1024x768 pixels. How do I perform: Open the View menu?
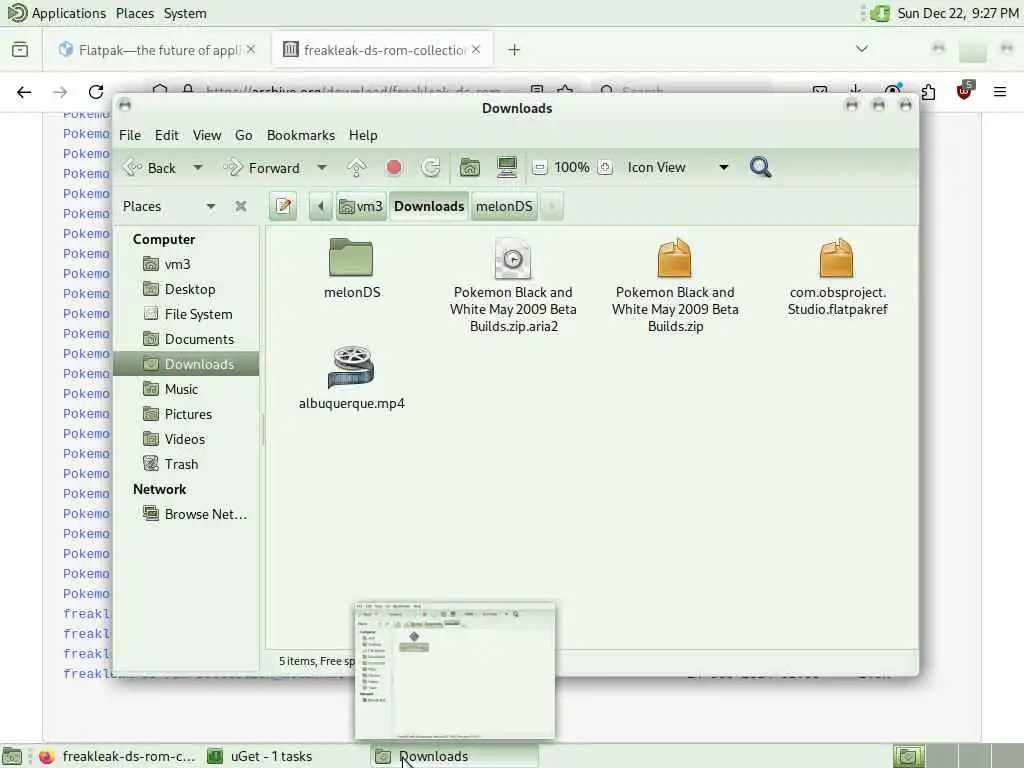pyautogui.click(x=206, y=135)
